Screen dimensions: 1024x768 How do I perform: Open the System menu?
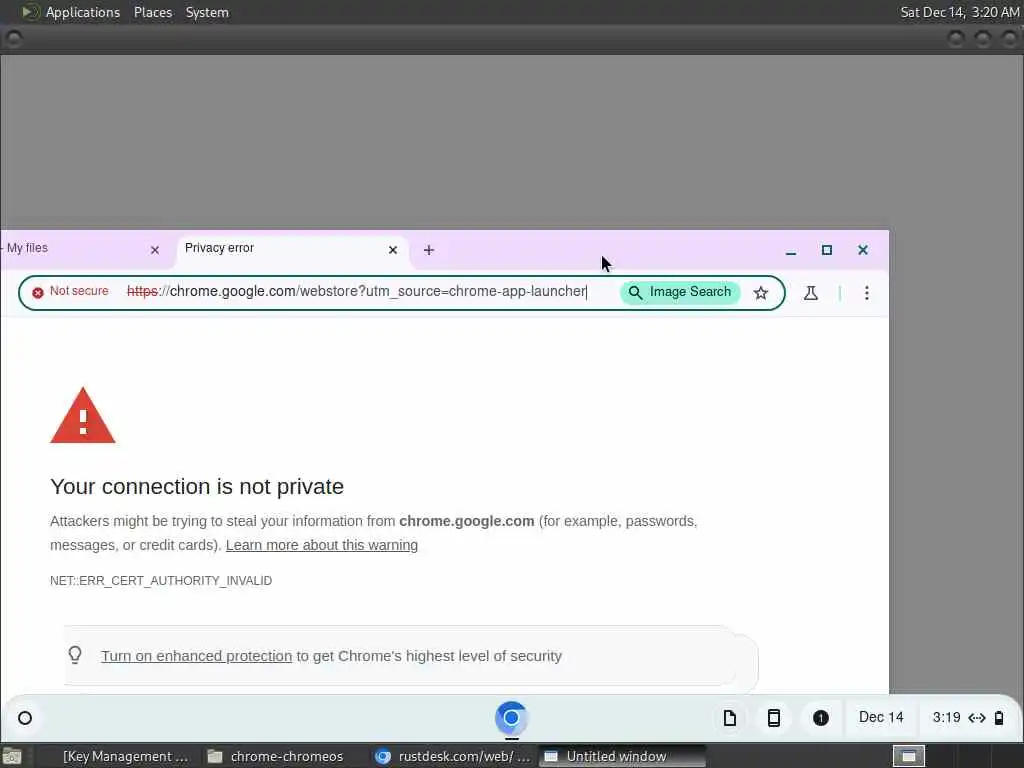point(207,12)
